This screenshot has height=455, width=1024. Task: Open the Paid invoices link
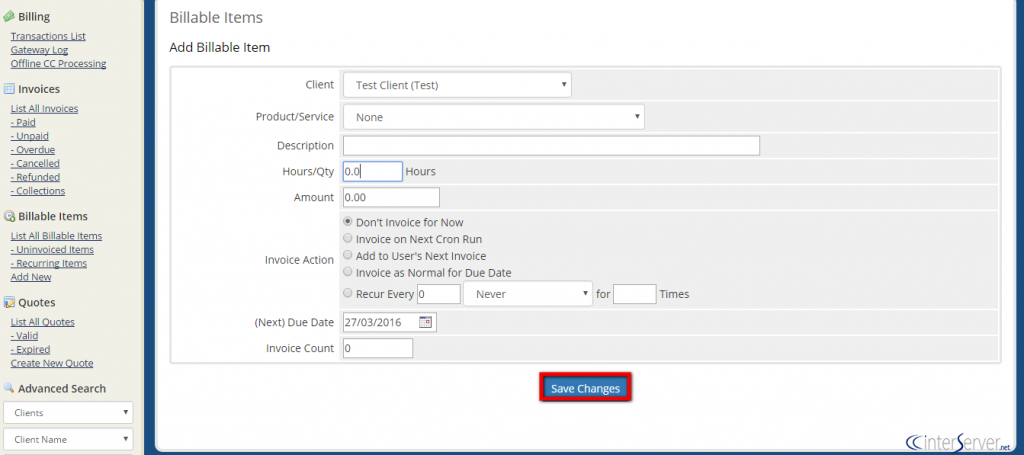(x=23, y=122)
